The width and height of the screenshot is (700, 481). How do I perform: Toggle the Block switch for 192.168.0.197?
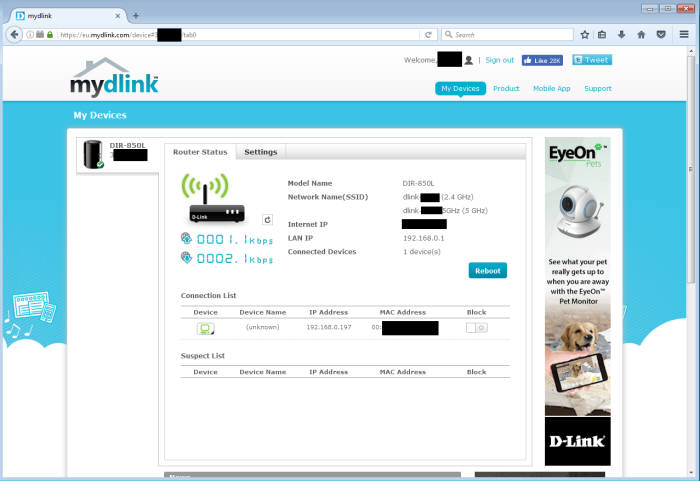coord(476,328)
